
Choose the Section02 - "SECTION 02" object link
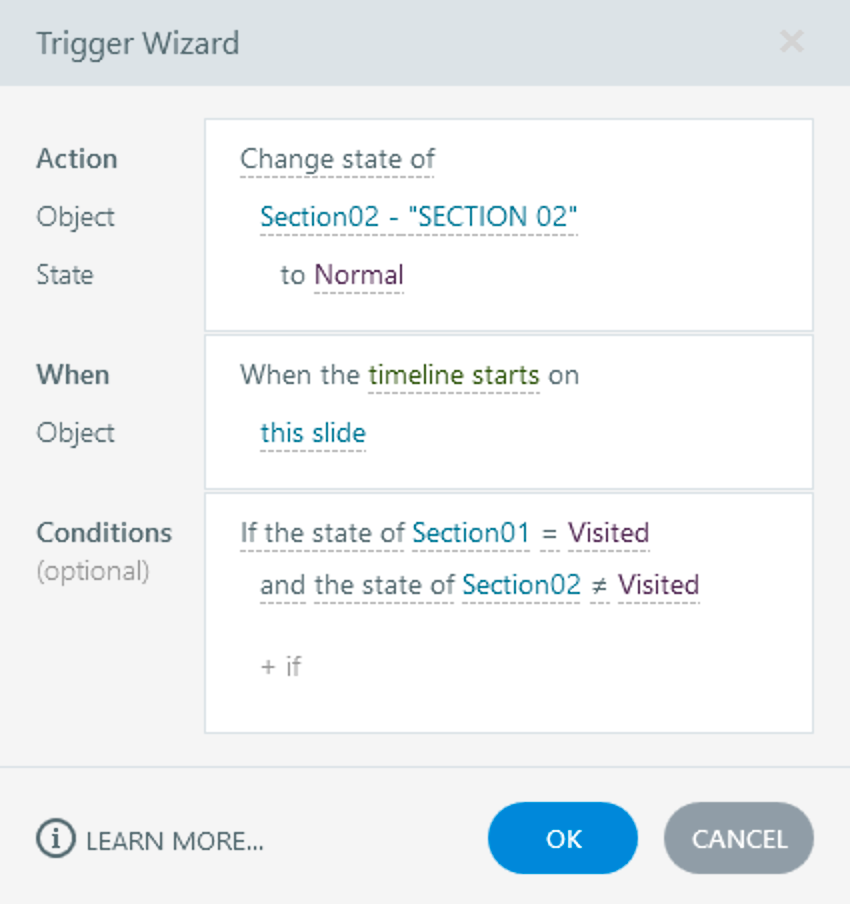(419, 217)
